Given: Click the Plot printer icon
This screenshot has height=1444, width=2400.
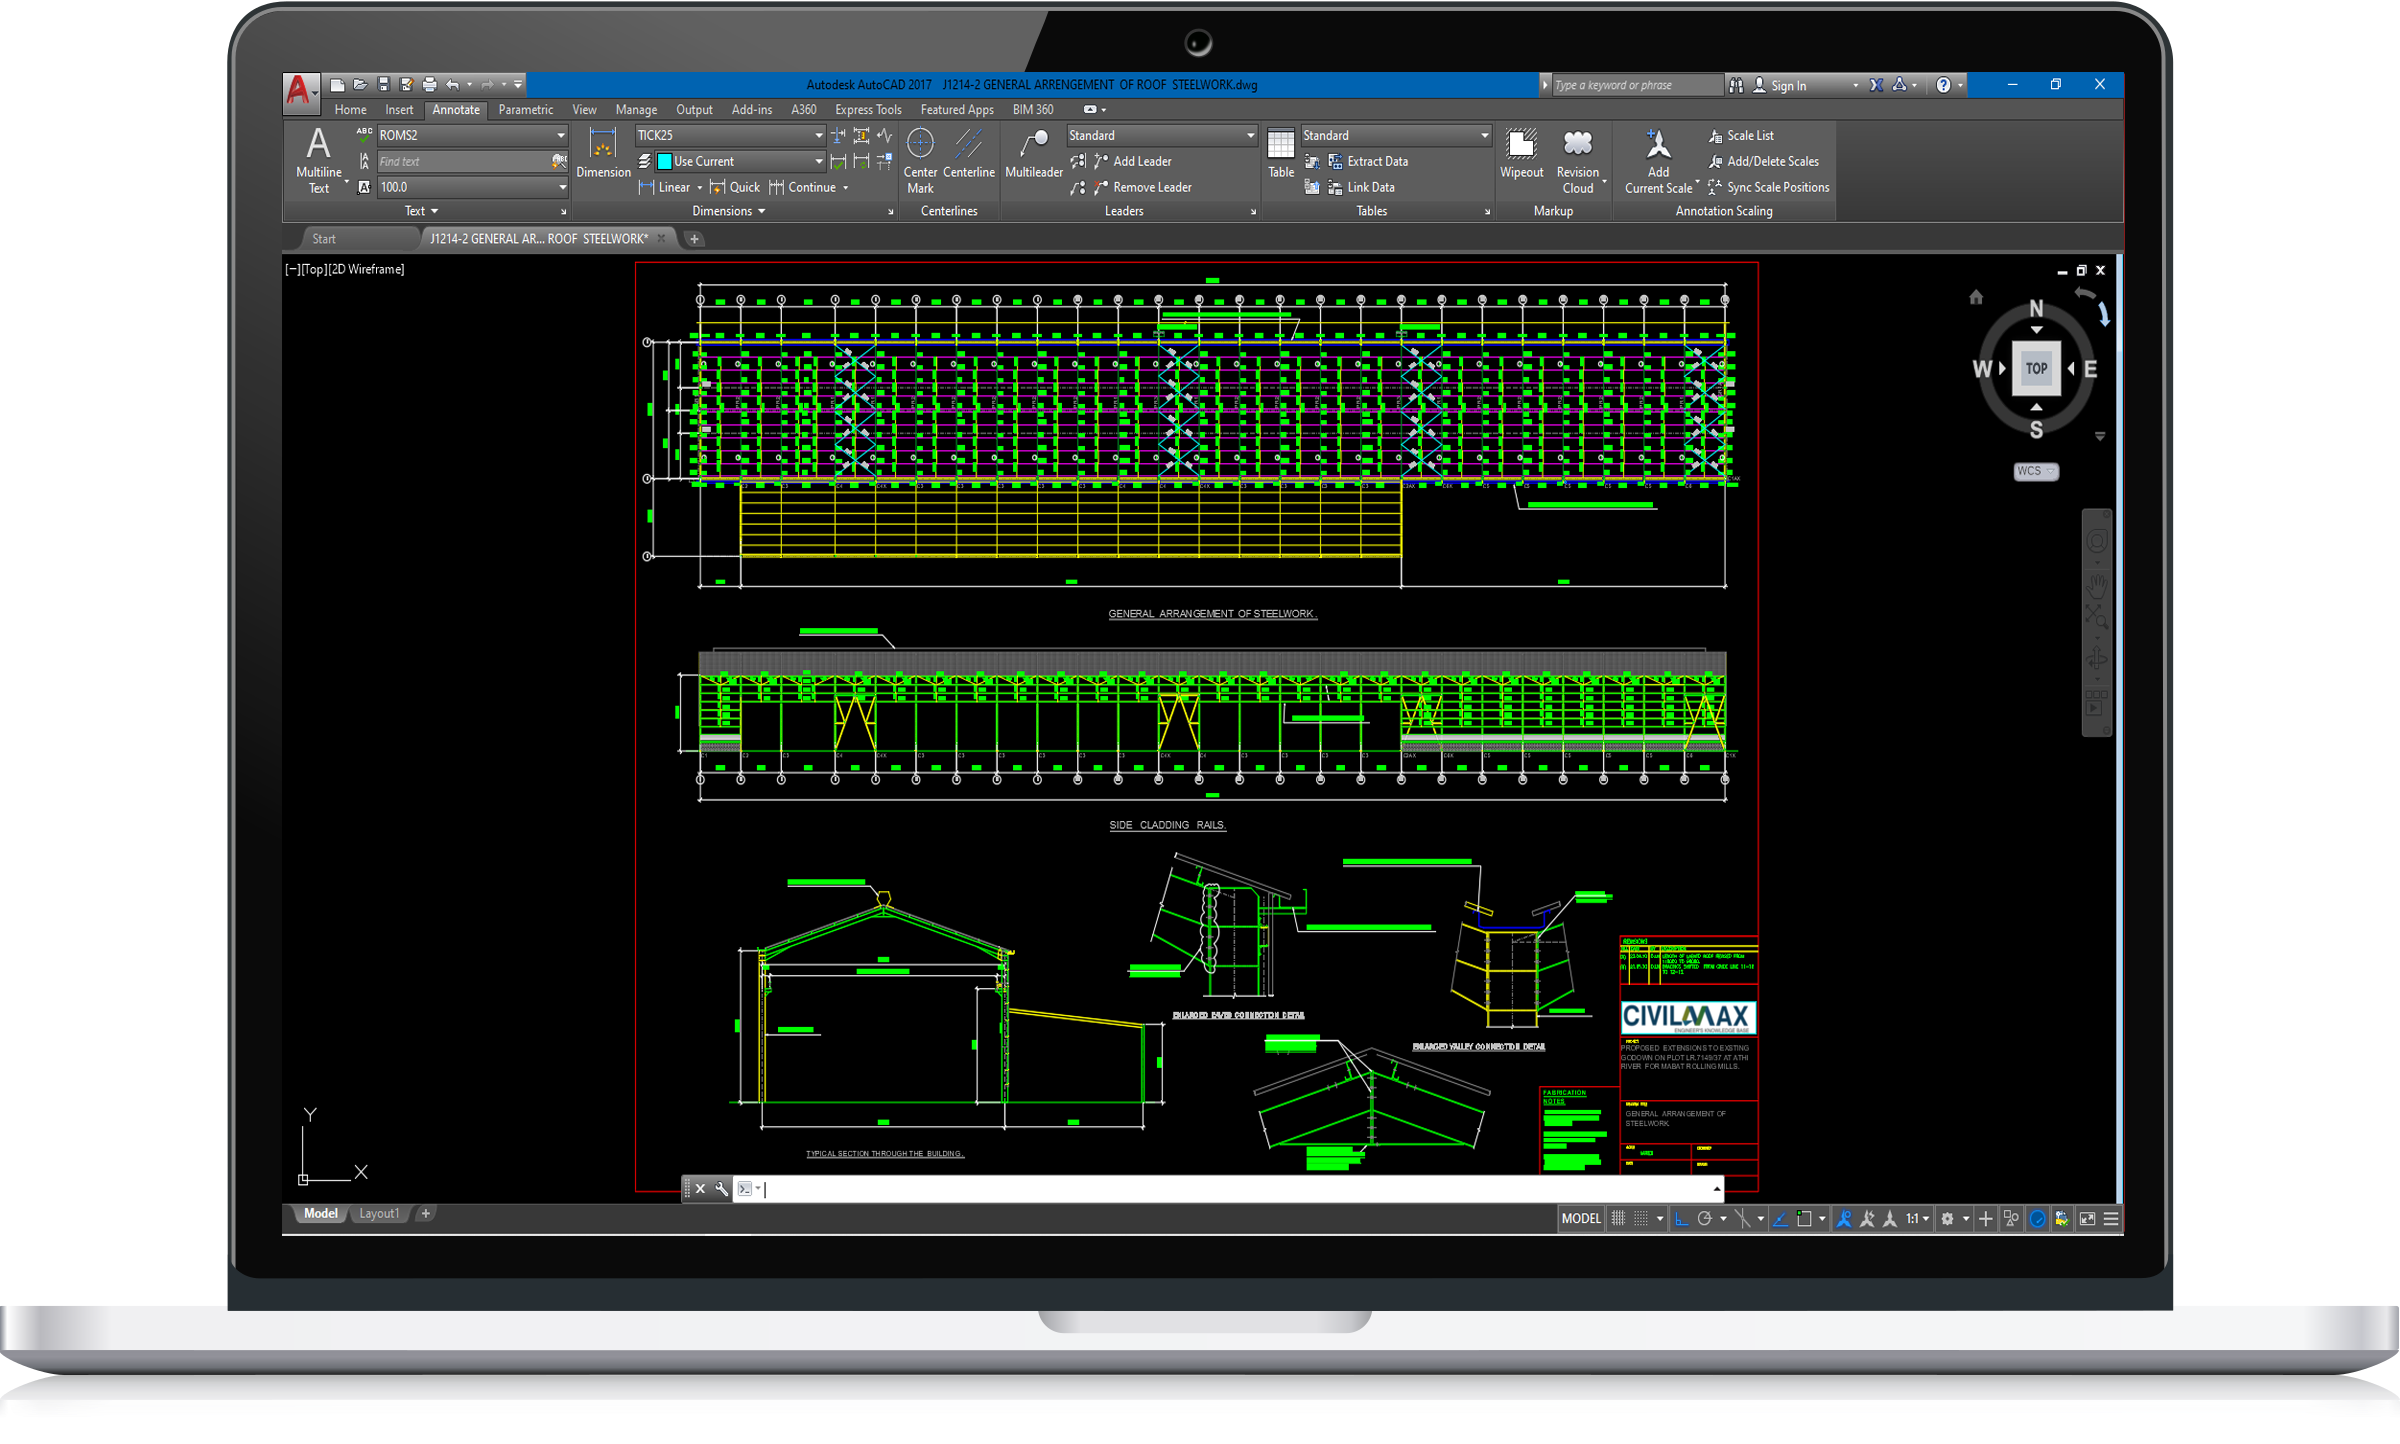Looking at the screenshot, I should pos(429,85).
